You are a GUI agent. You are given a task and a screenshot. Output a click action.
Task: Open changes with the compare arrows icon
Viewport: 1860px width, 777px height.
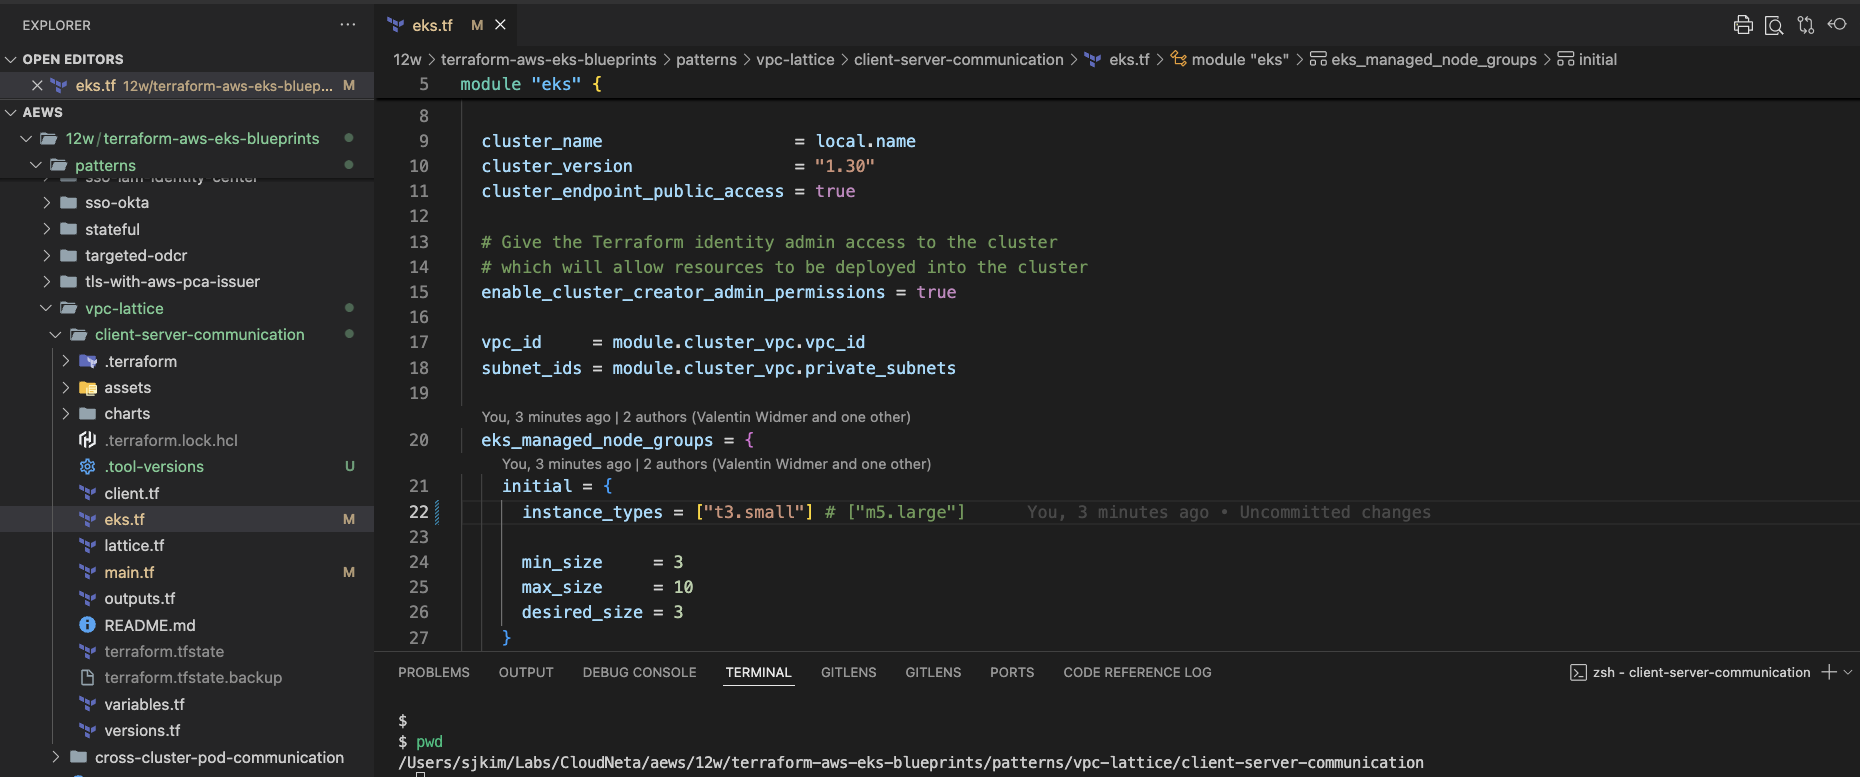1806,25
